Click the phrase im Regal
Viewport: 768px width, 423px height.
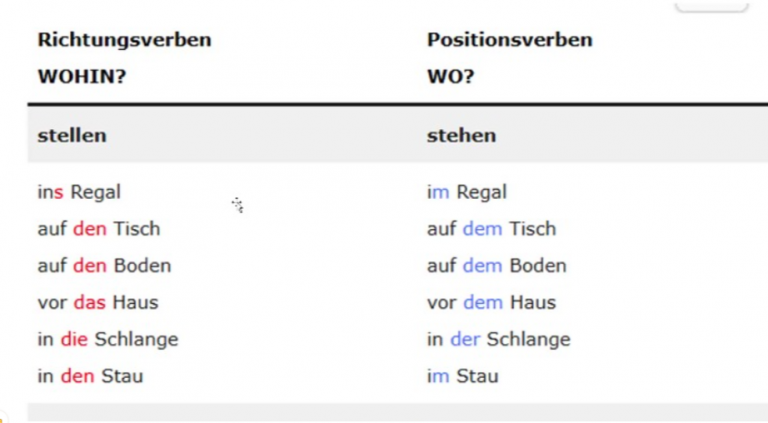click(x=467, y=192)
